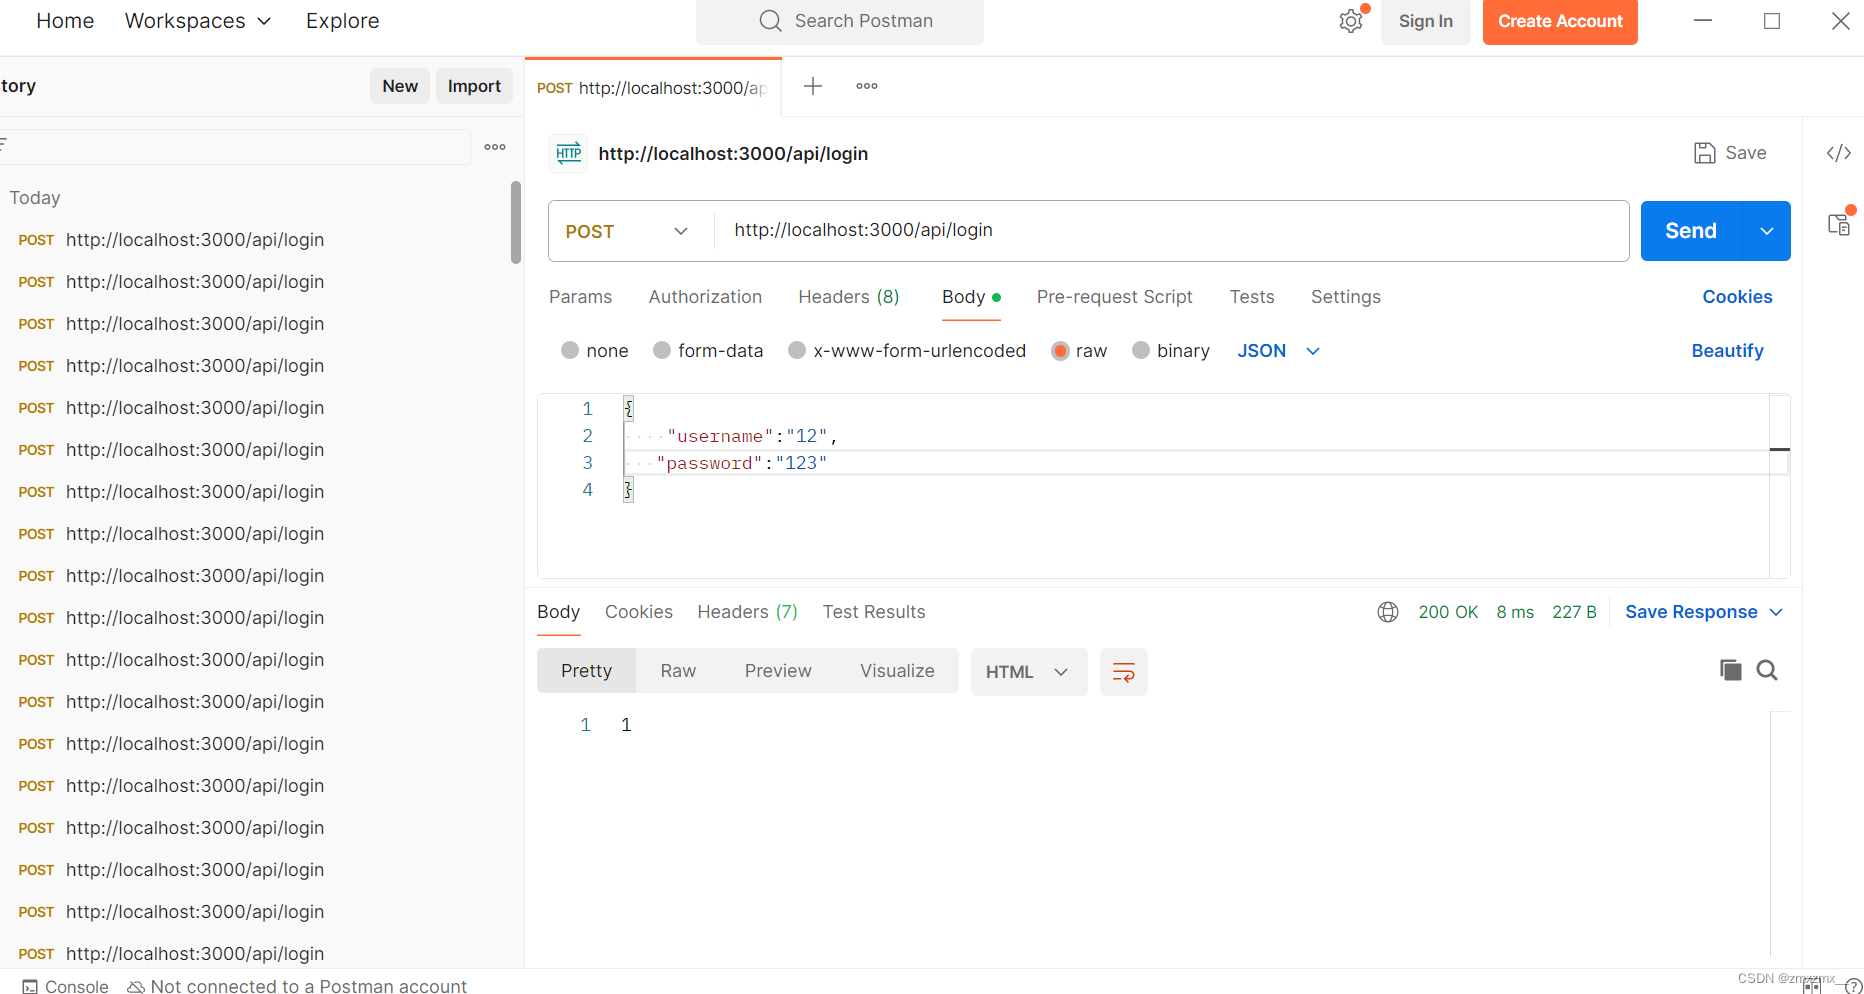
Task: Select the open POST localhost request tab
Action: pos(653,88)
